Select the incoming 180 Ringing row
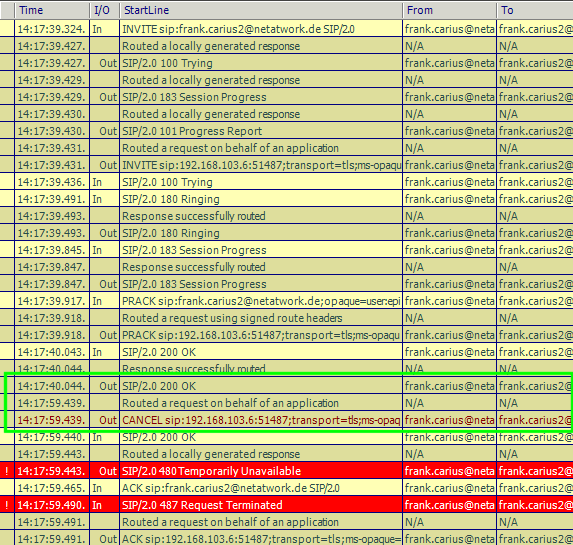Screen dimensions: 573x545 click(286, 199)
